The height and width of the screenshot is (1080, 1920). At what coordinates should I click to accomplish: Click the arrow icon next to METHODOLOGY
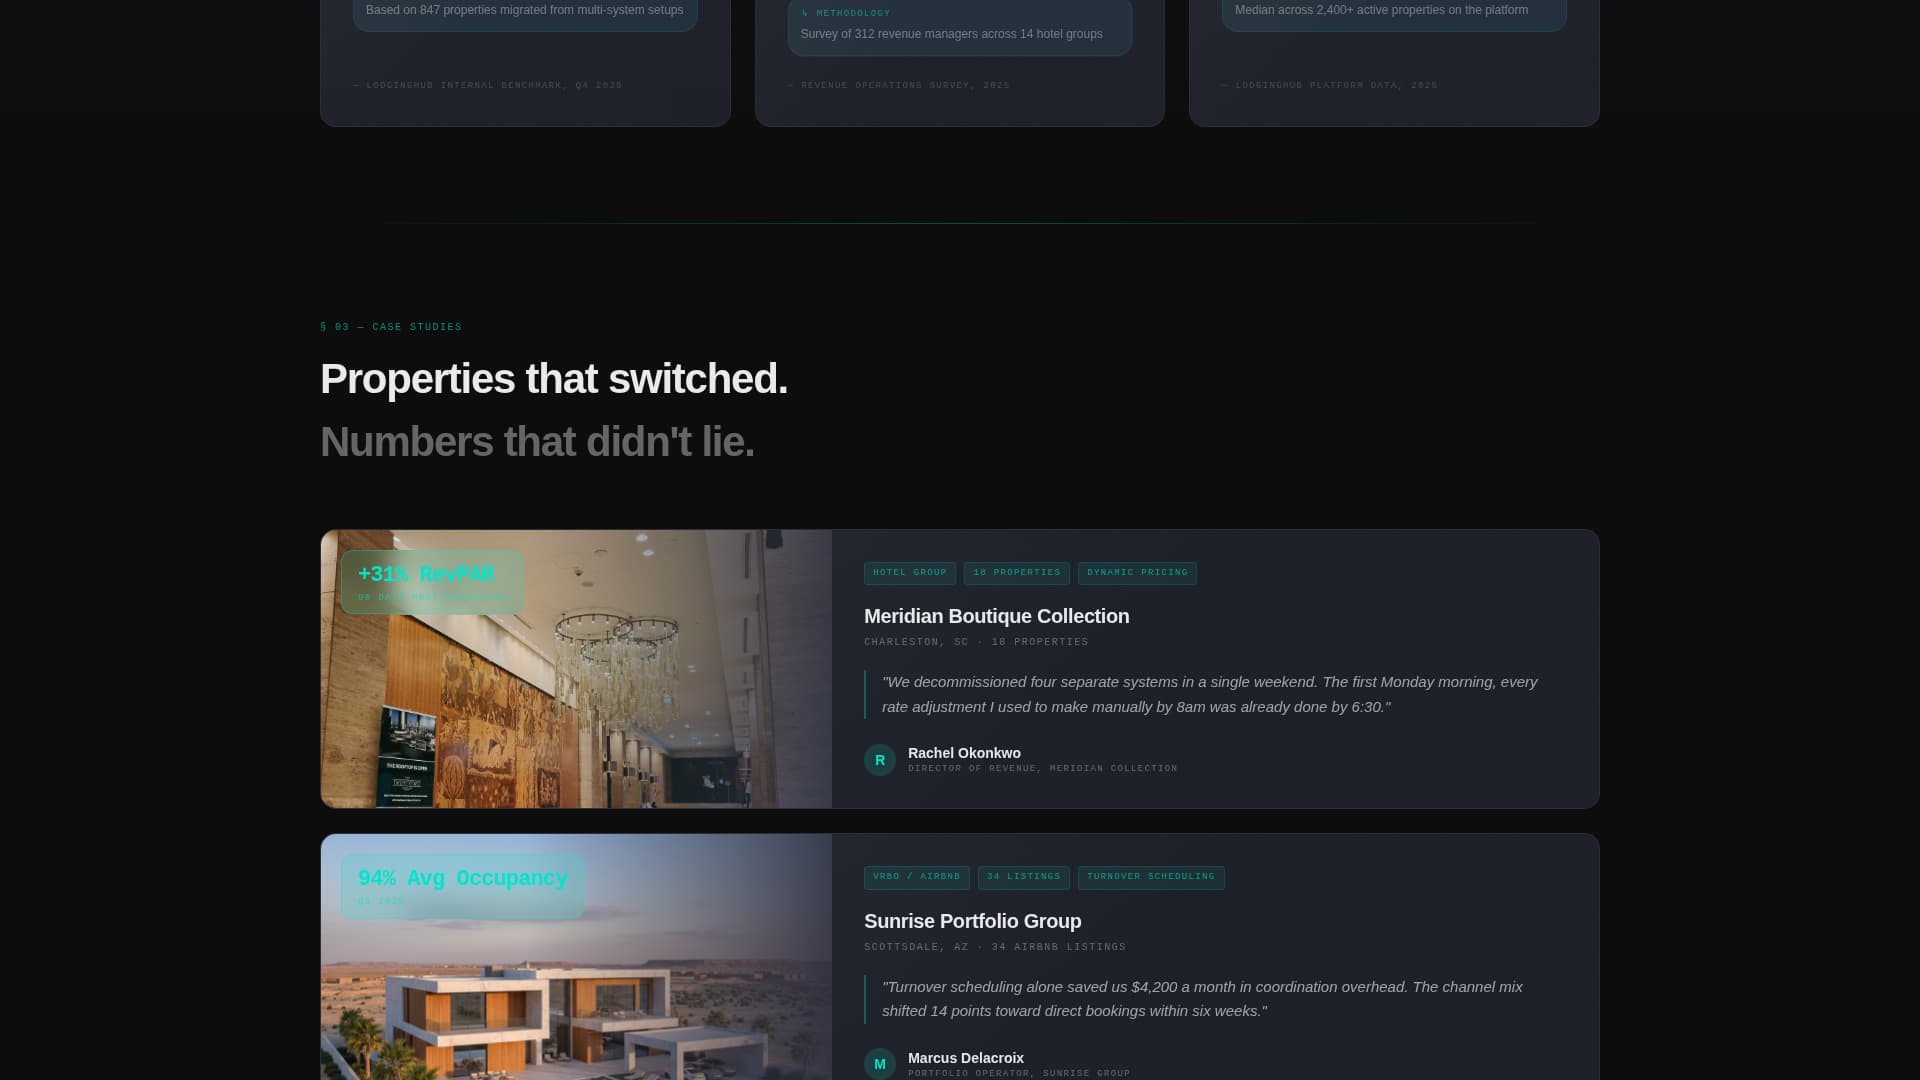point(806,13)
